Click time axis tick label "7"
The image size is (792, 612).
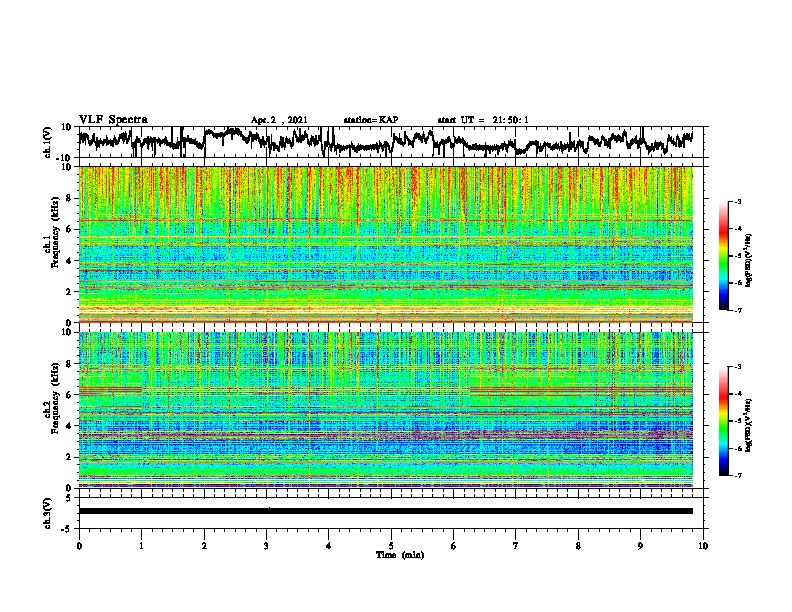(516, 546)
